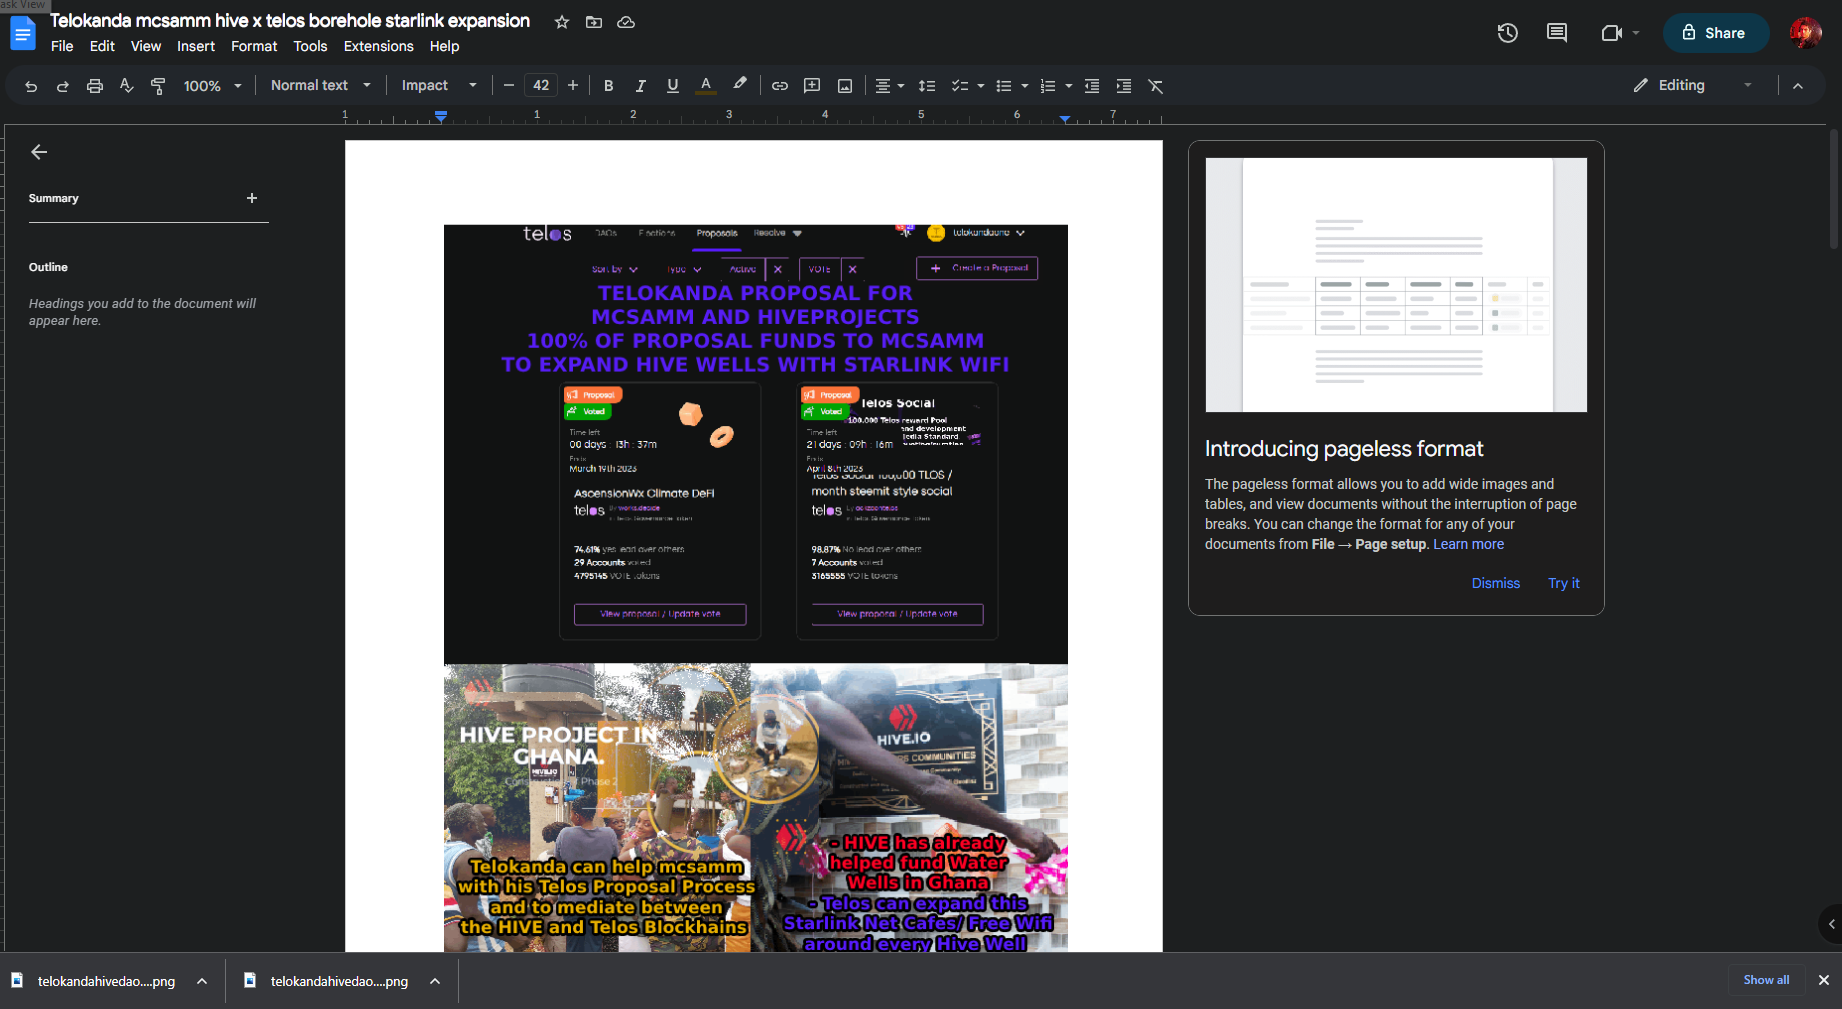Toggle Underline formatting
This screenshot has width=1842, height=1009.
tap(673, 86)
